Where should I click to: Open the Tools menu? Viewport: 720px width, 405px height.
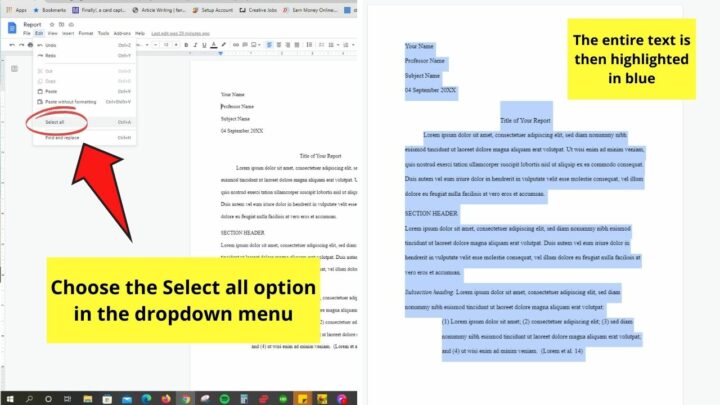(x=103, y=34)
